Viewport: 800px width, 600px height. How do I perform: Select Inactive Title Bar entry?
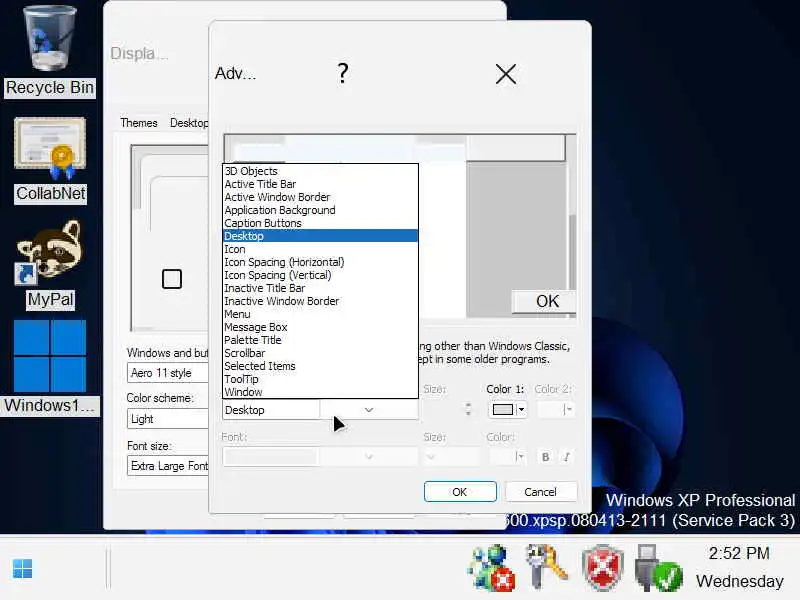tap(320, 288)
